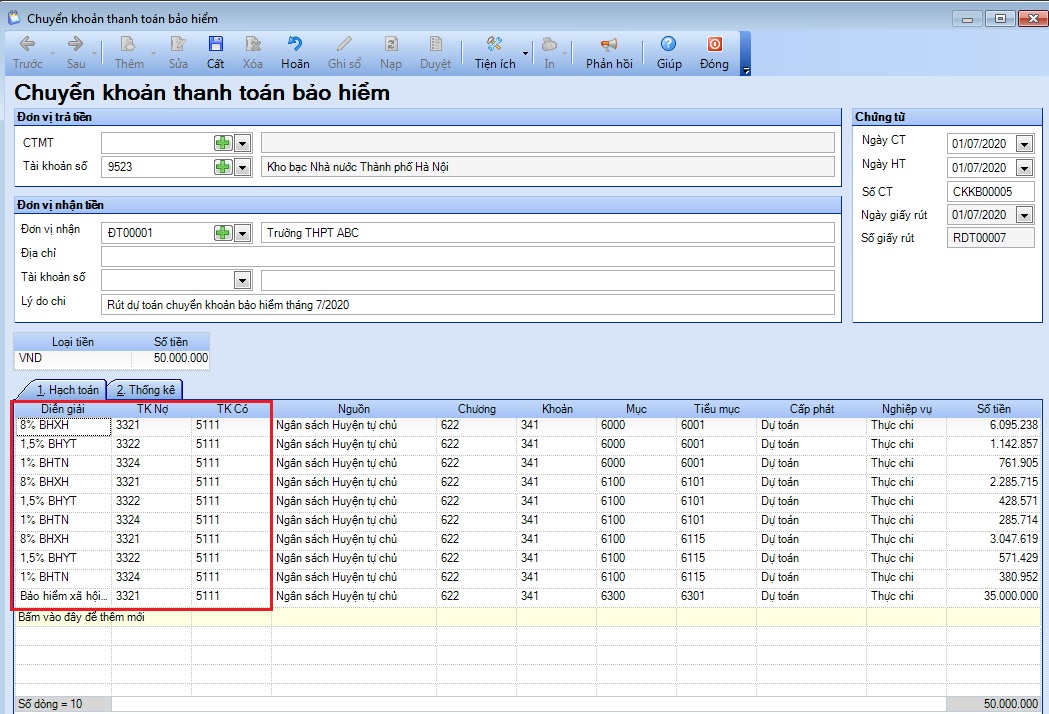Open the payer Tài khoản số 9523 dropdown
The width and height of the screenshot is (1049, 714).
pyautogui.click(x=243, y=167)
